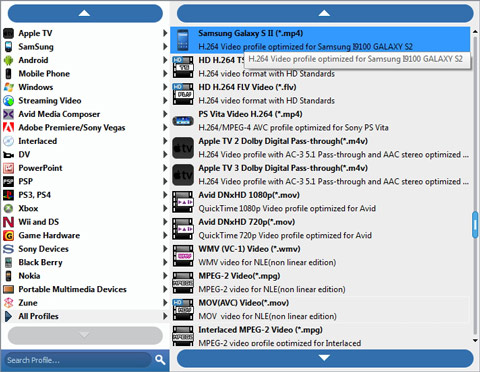This screenshot has height=372, width=480.
Task: Click the Xbox sphere icon
Action: point(8,209)
